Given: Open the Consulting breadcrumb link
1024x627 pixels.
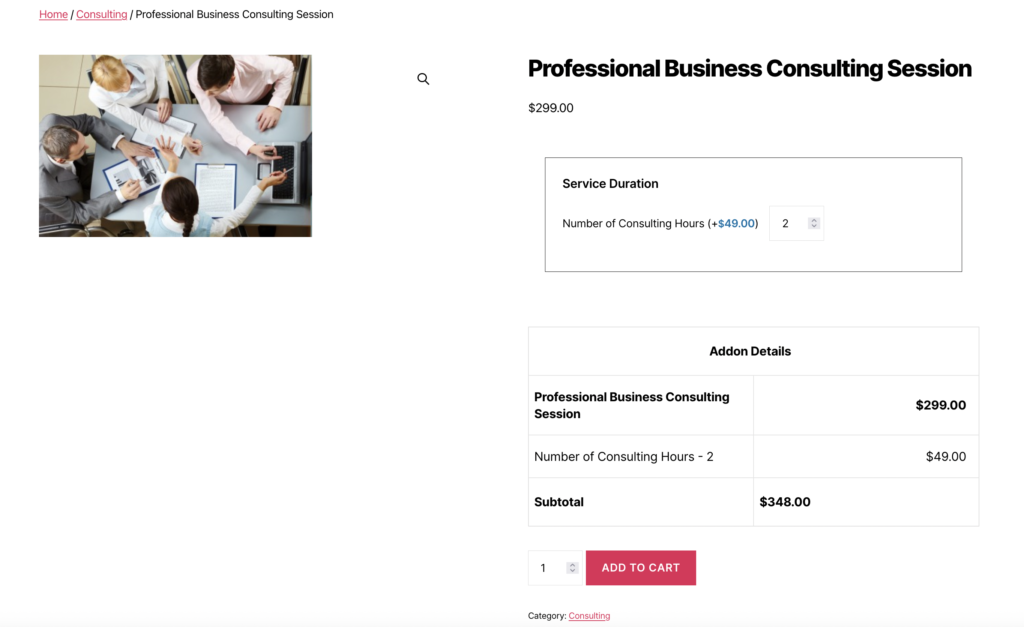Looking at the screenshot, I should pos(102,15).
